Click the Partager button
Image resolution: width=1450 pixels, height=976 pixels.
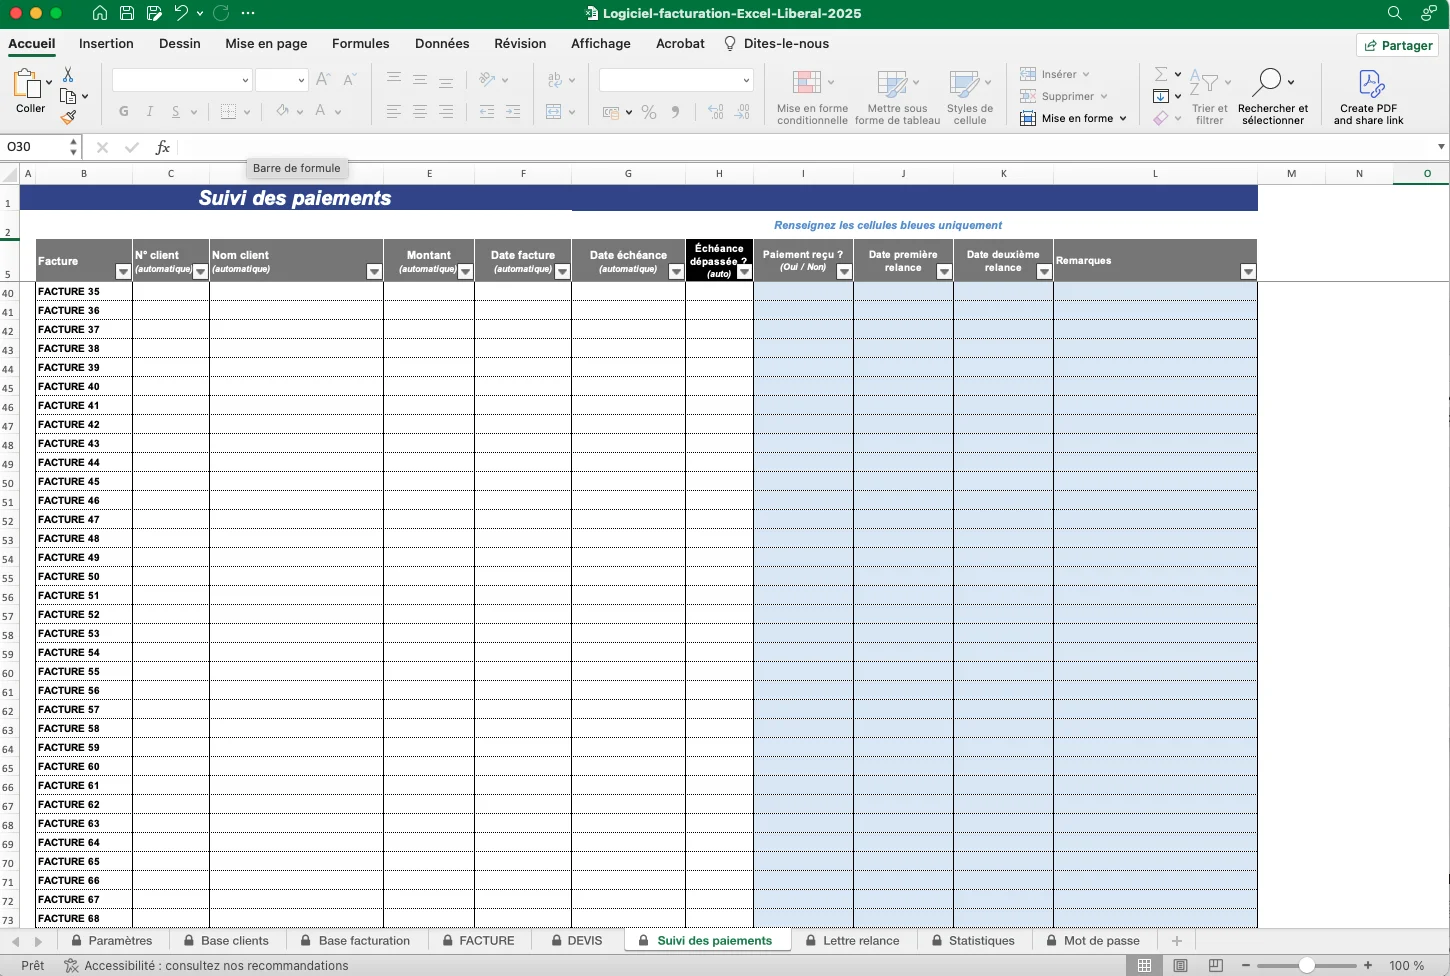coord(1397,45)
